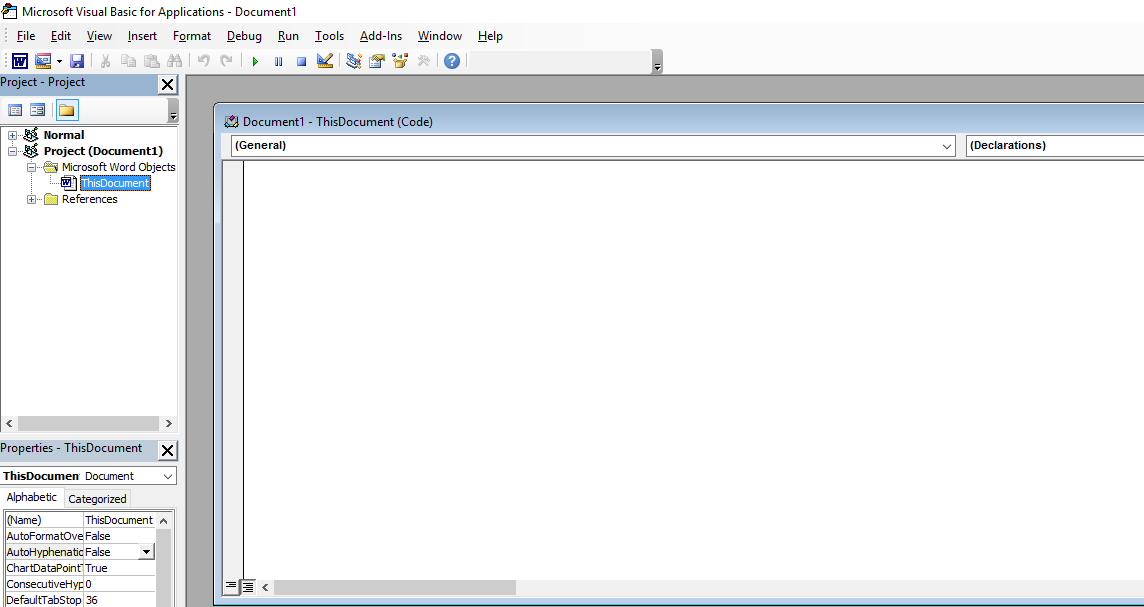The height and width of the screenshot is (607, 1144).
Task: Collapse the Project (Document1) node
Action: pyautogui.click(x=12, y=152)
